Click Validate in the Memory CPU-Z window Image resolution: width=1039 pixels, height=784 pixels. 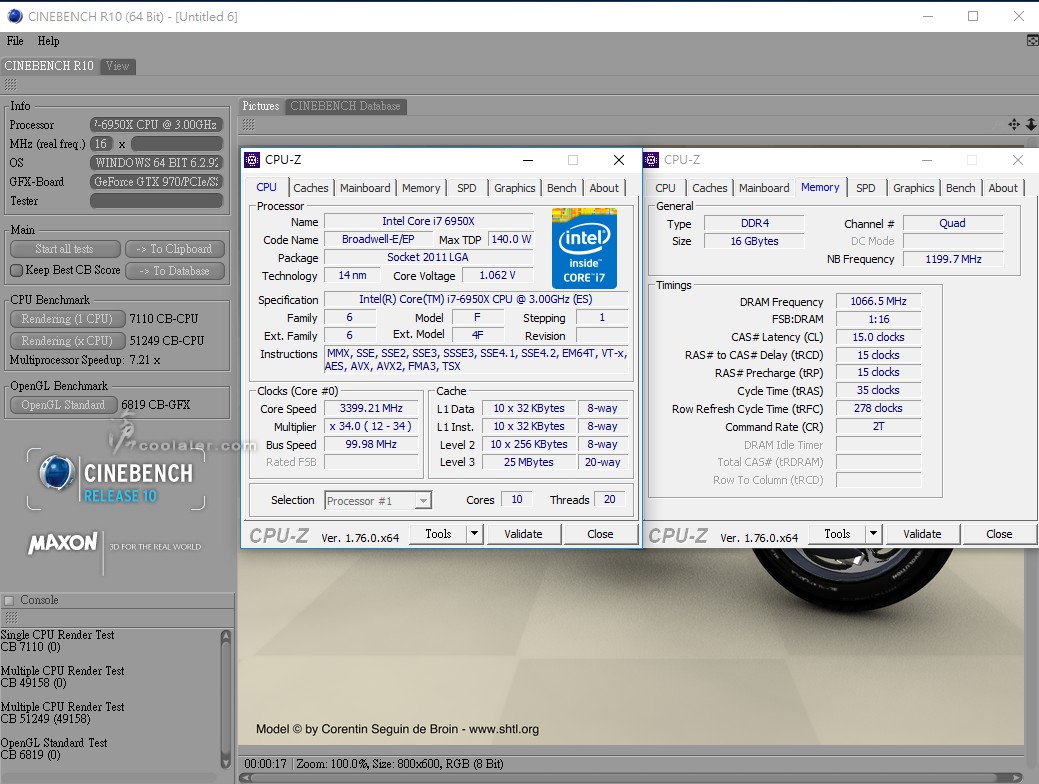tap(922, 533)
